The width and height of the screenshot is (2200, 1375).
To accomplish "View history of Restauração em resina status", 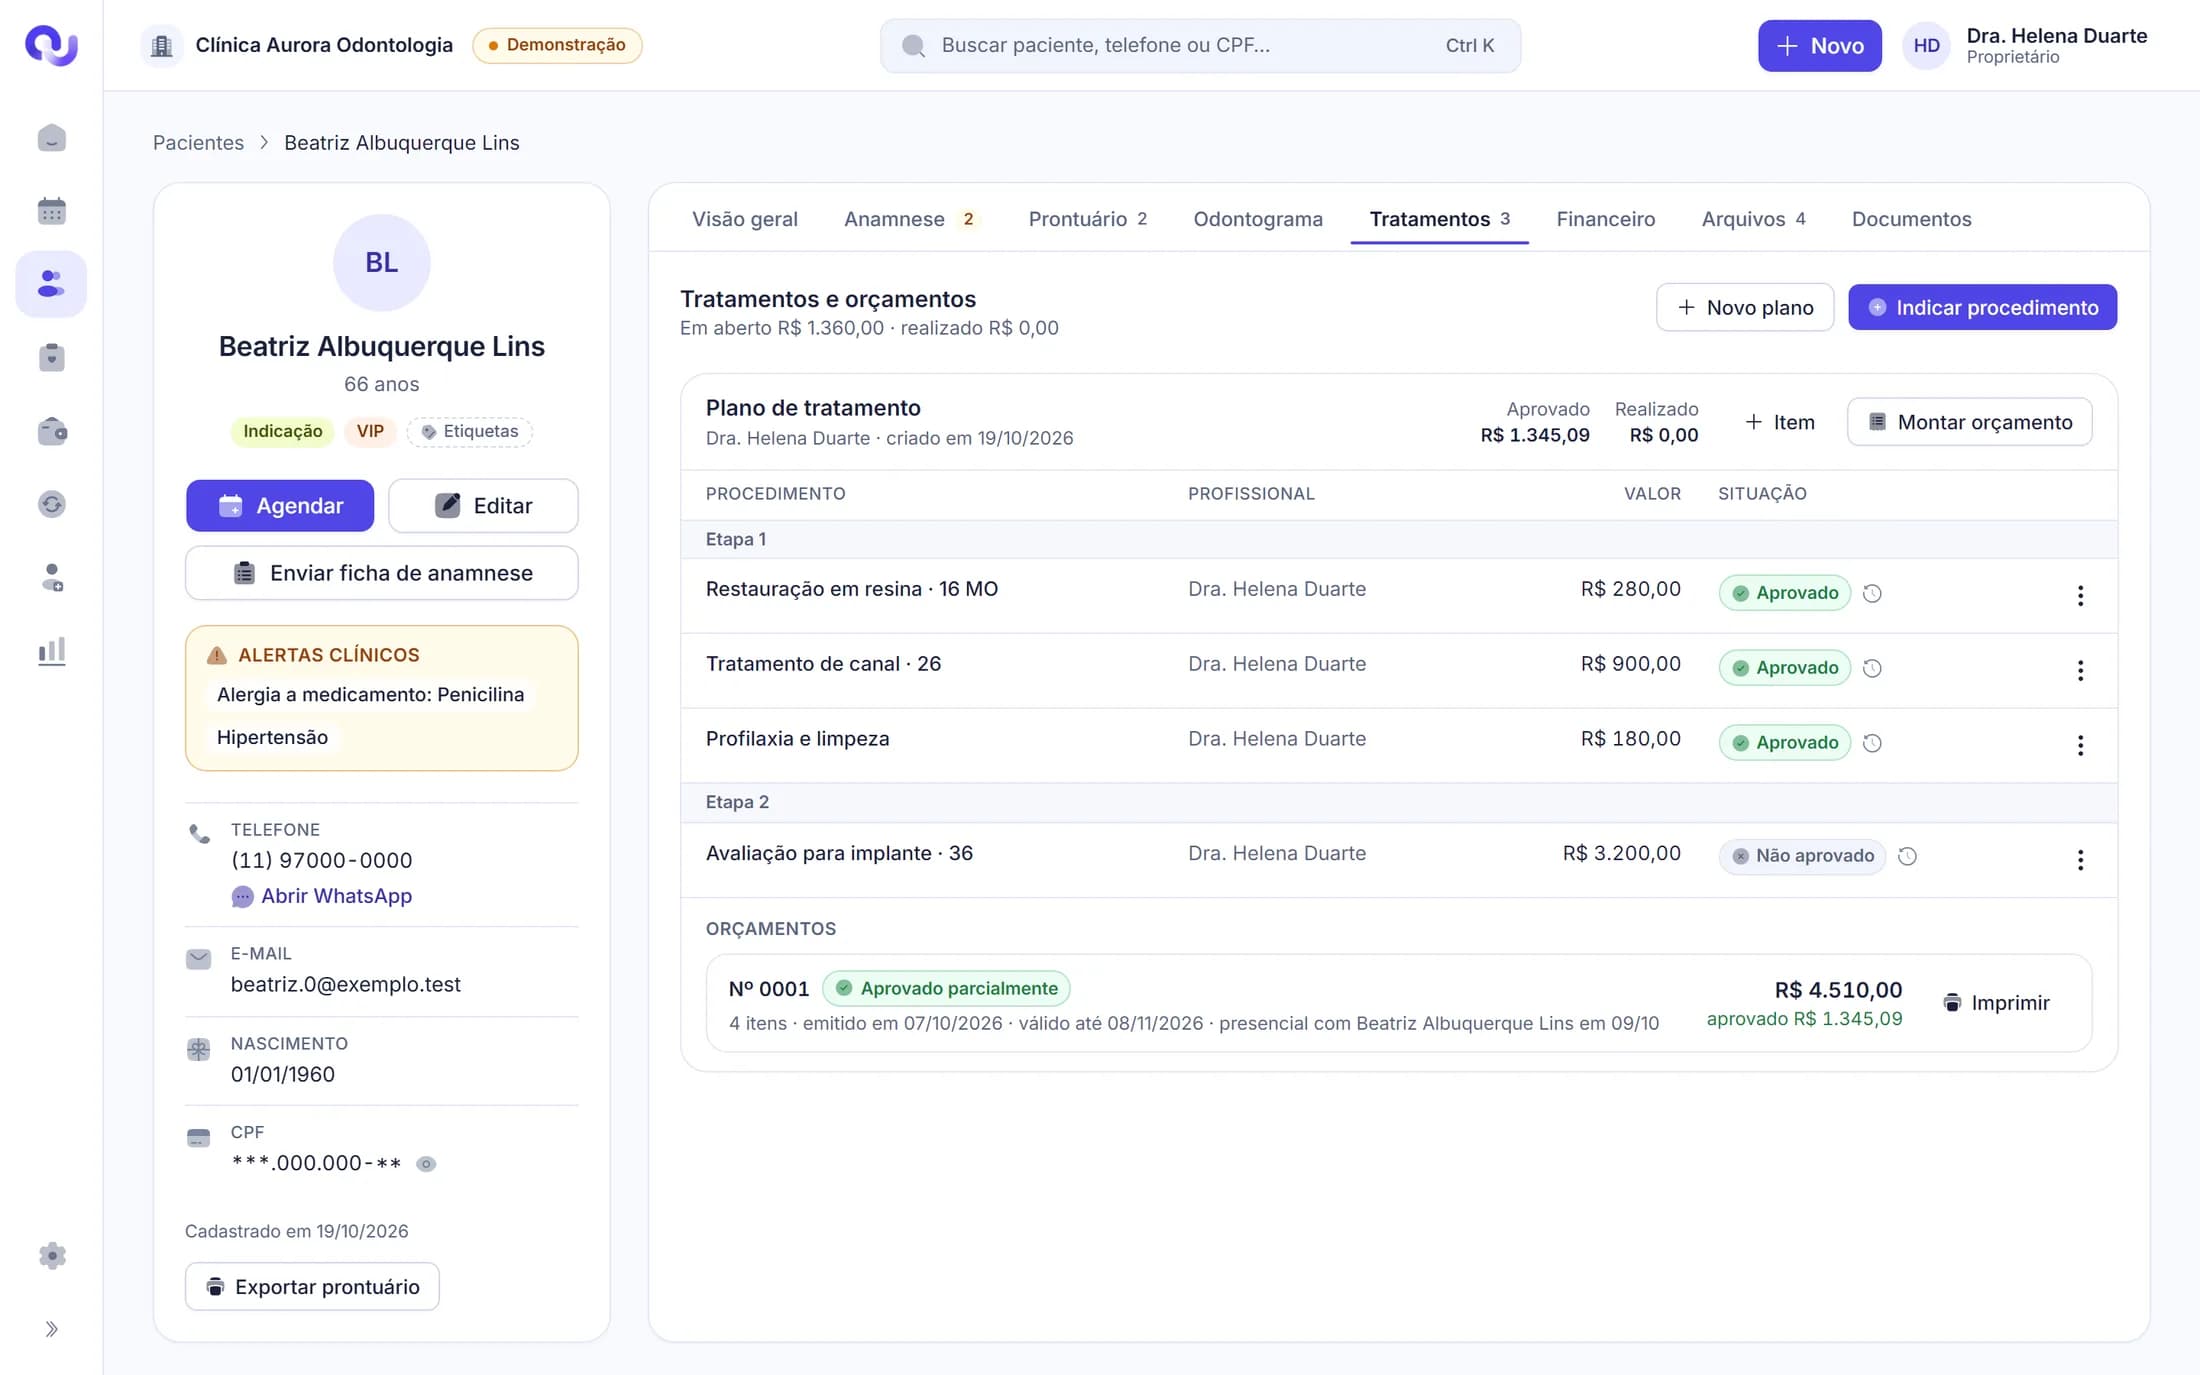I will (1872, 593).
